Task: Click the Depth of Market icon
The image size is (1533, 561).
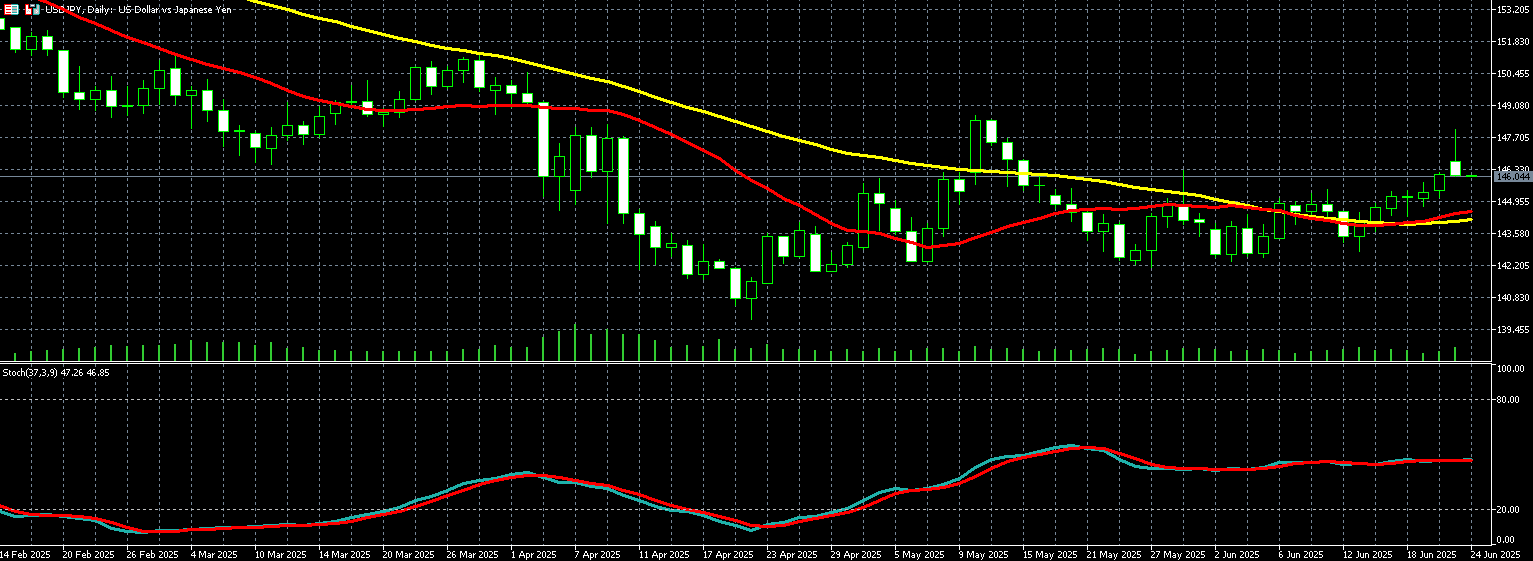Action: tap(33, 9)
